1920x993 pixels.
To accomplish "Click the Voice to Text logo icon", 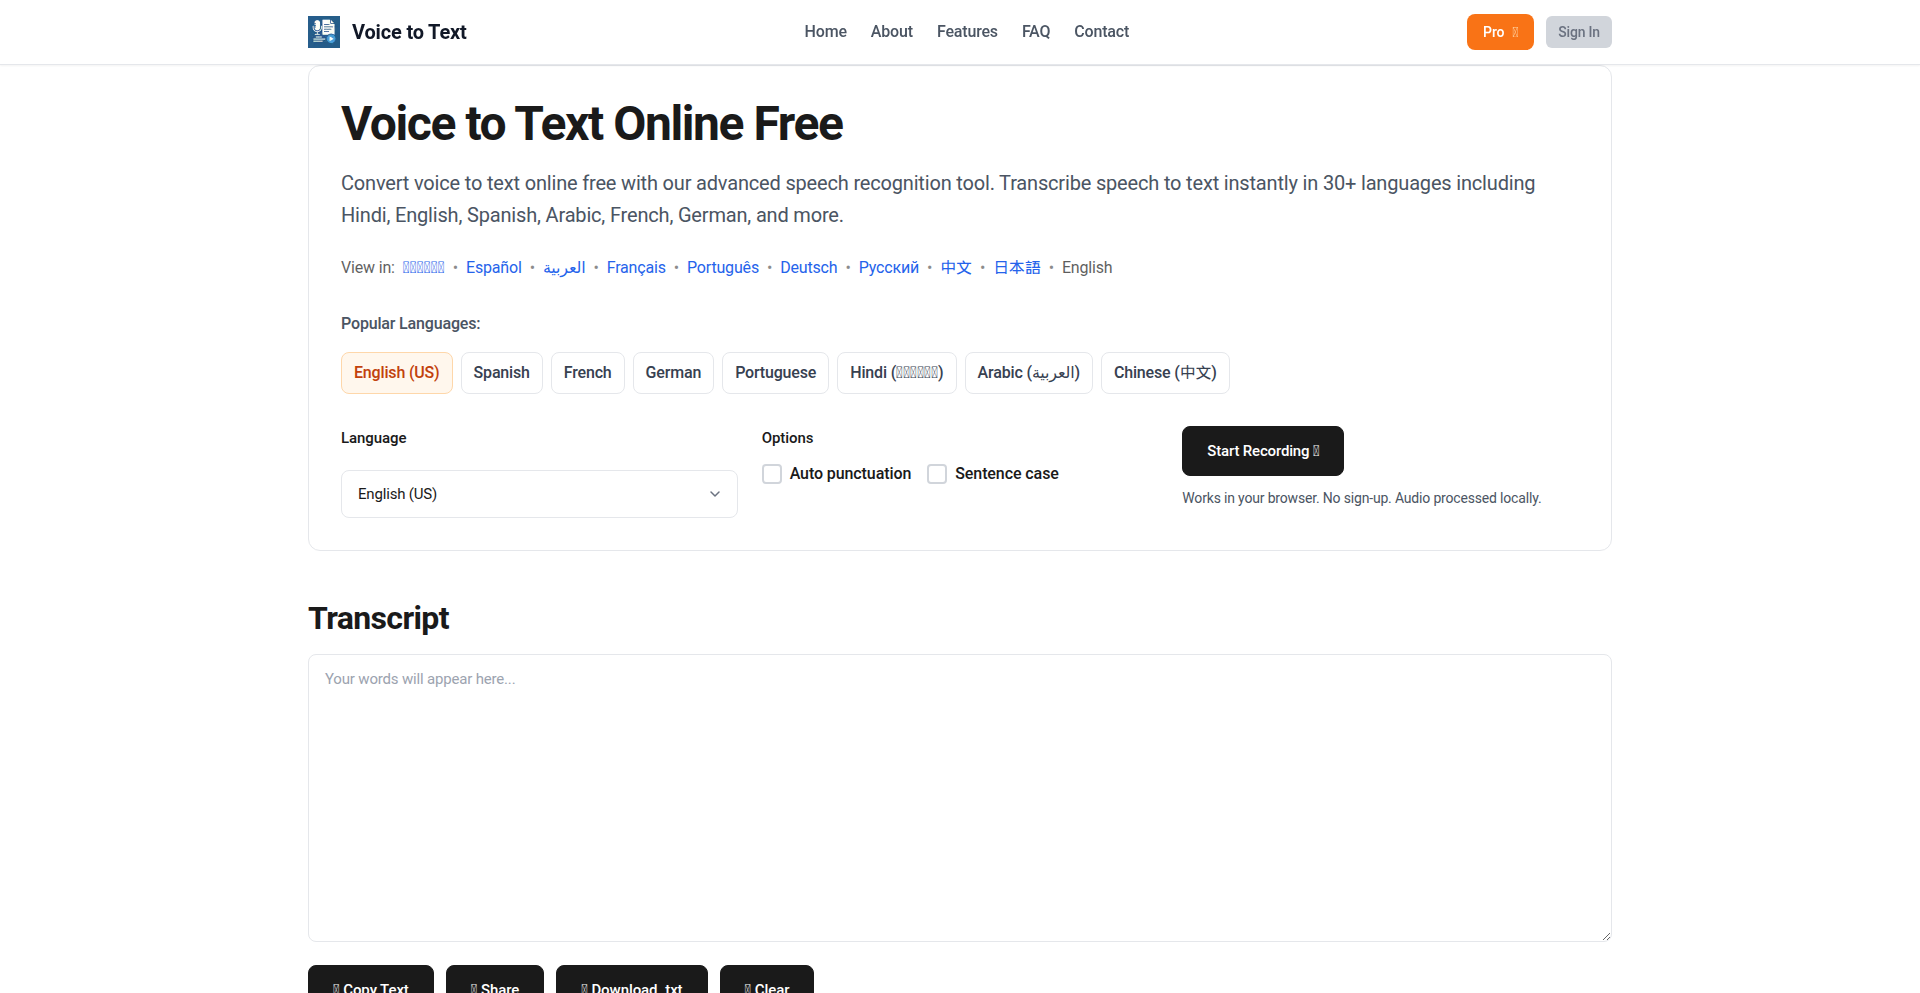I will [x=324, y=32].
